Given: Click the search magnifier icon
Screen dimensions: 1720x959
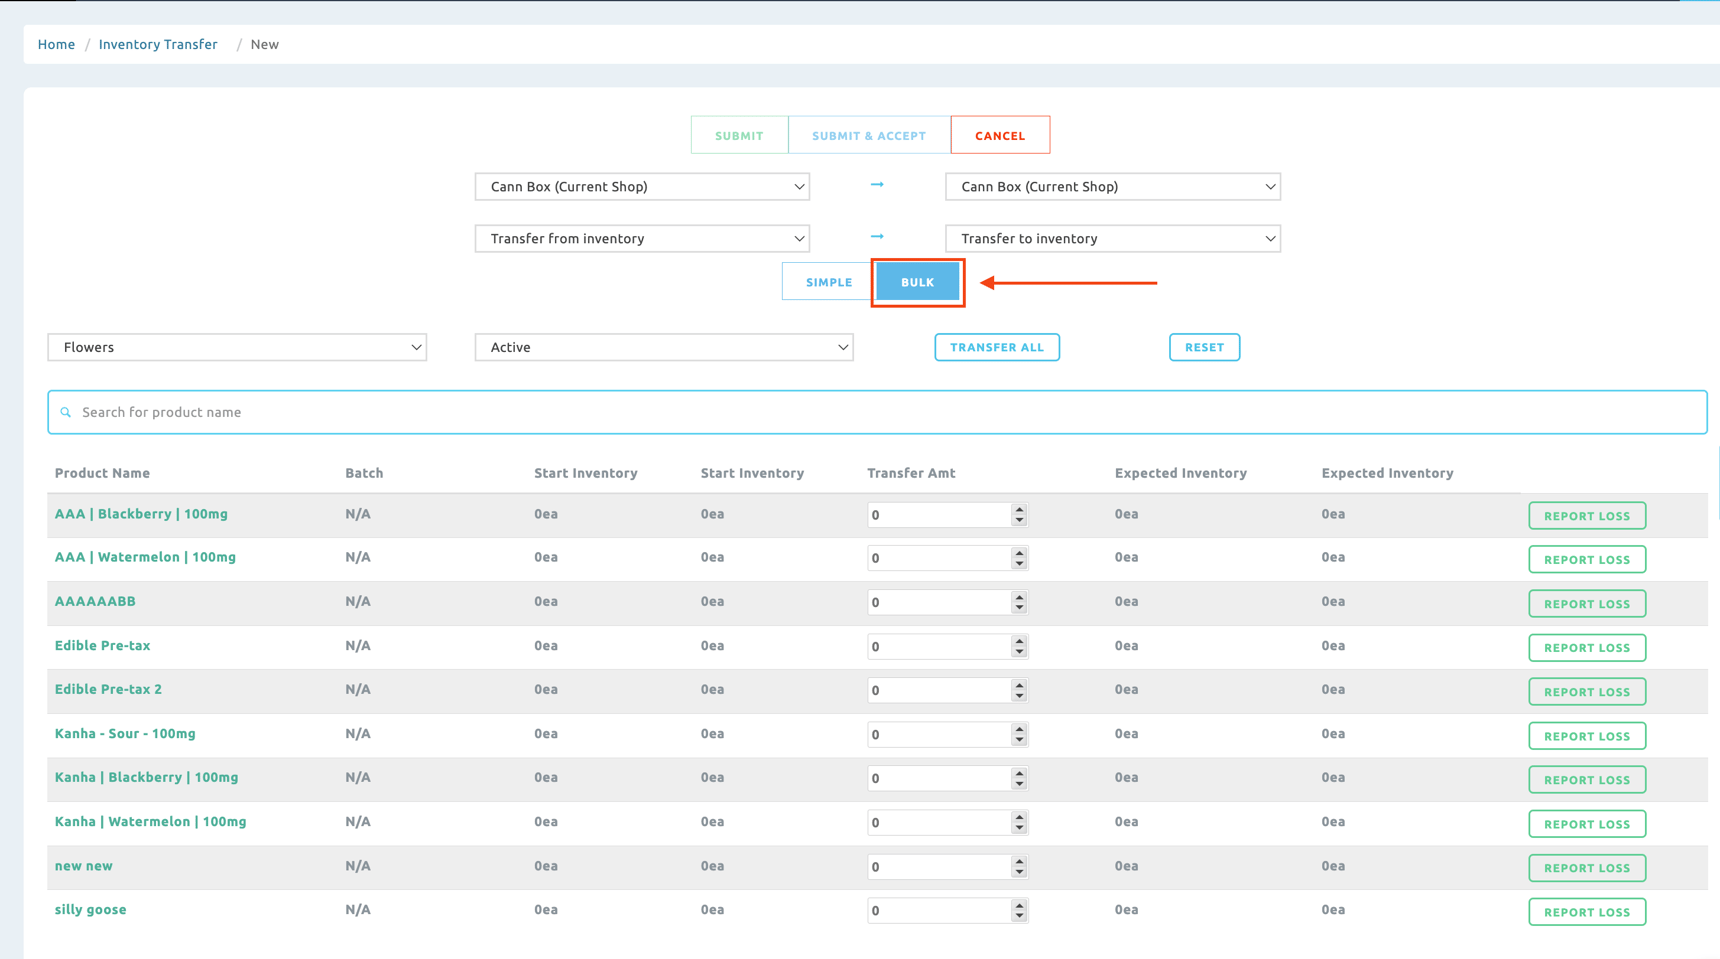Looking at the screenshot, I should tap(66, 412).
